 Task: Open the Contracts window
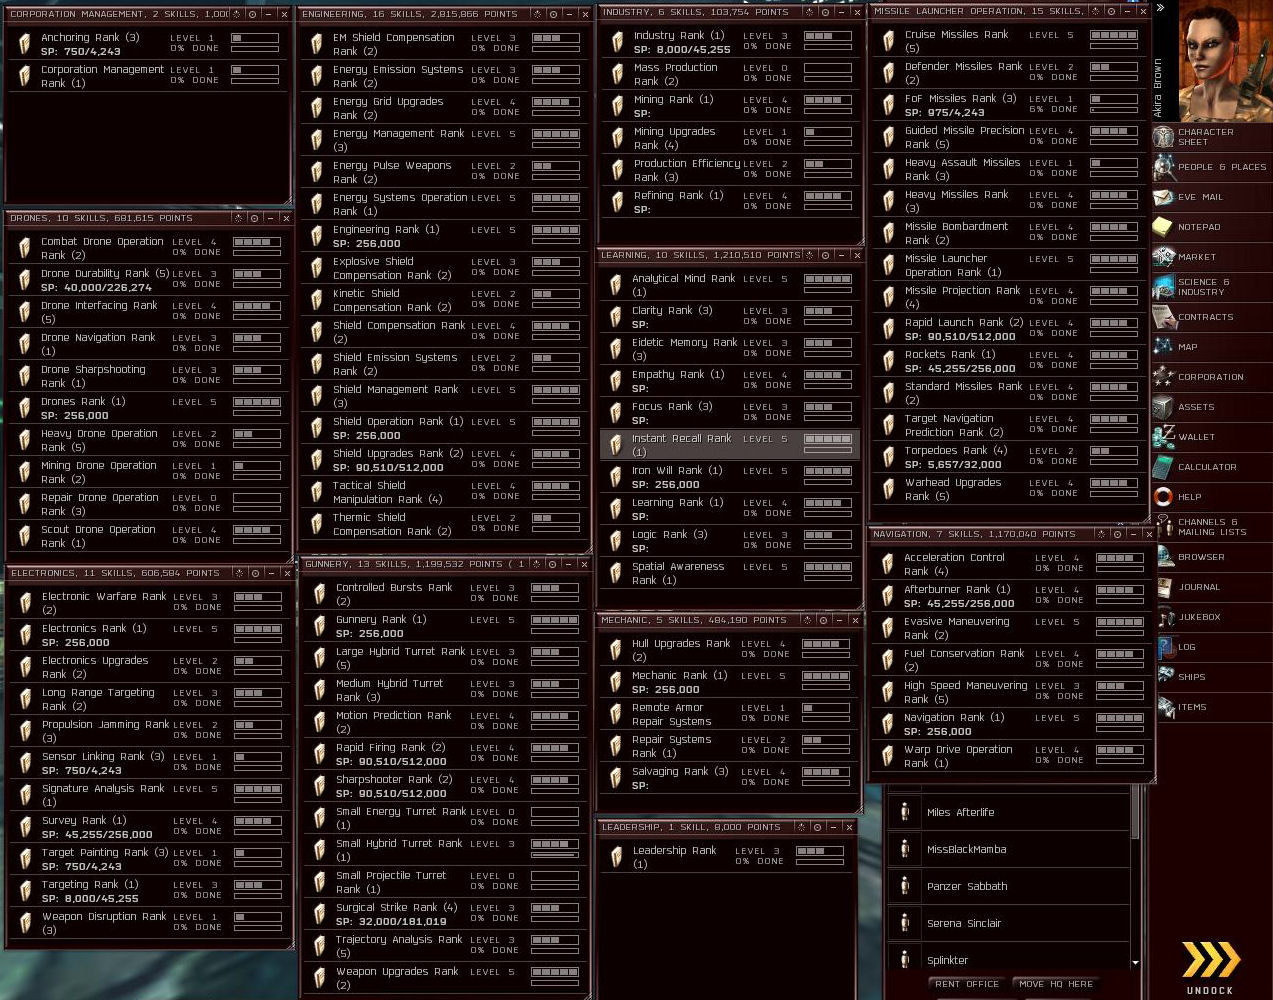[1211, 317]
